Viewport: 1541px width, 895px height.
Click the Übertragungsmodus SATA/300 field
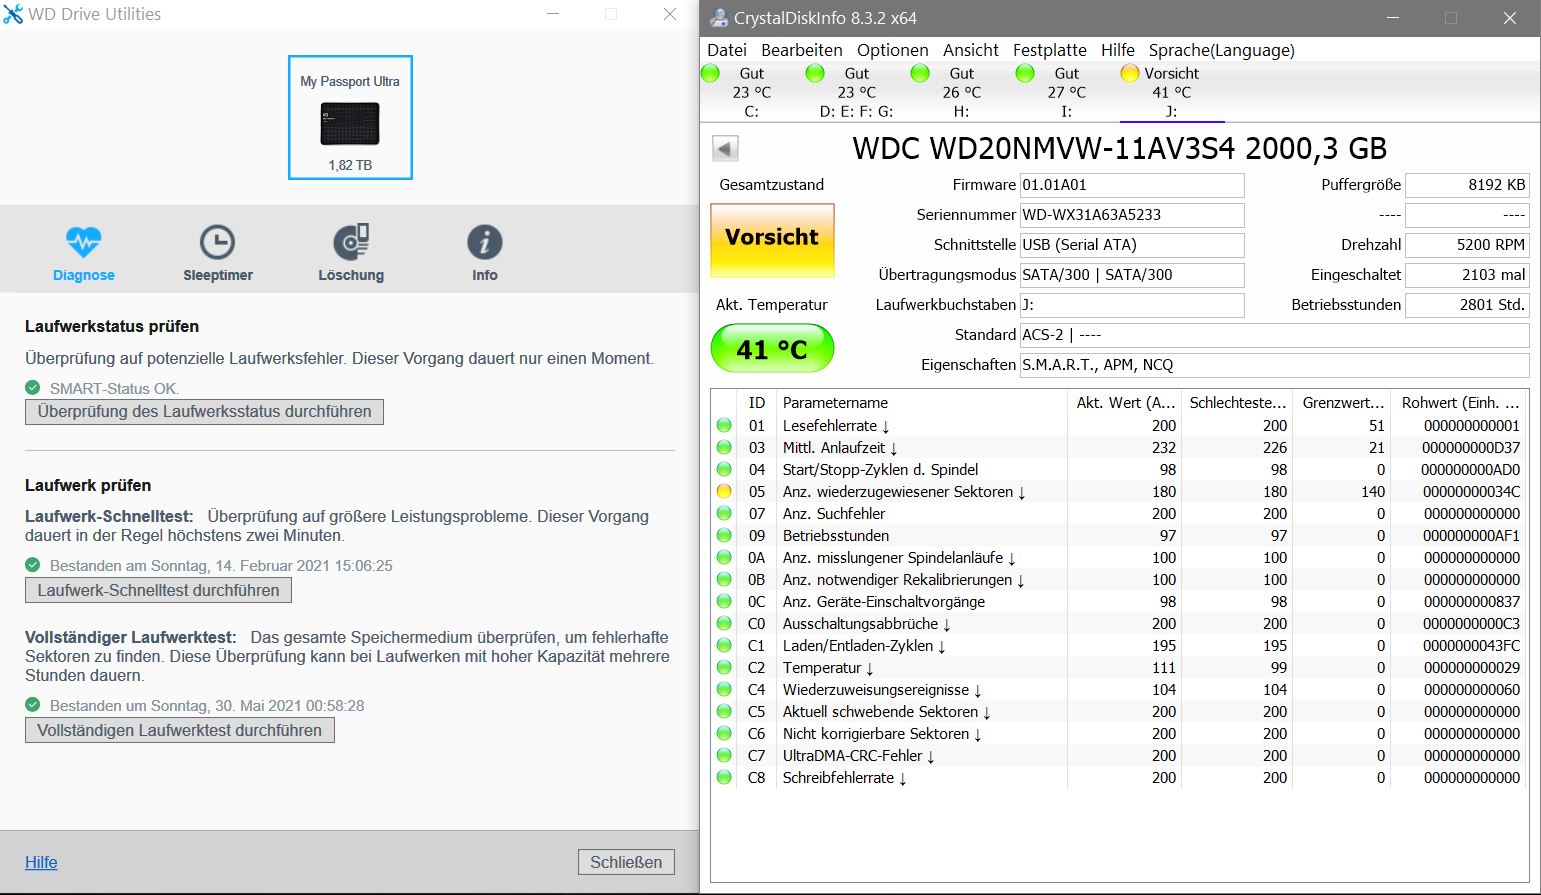pos(1132,275)
